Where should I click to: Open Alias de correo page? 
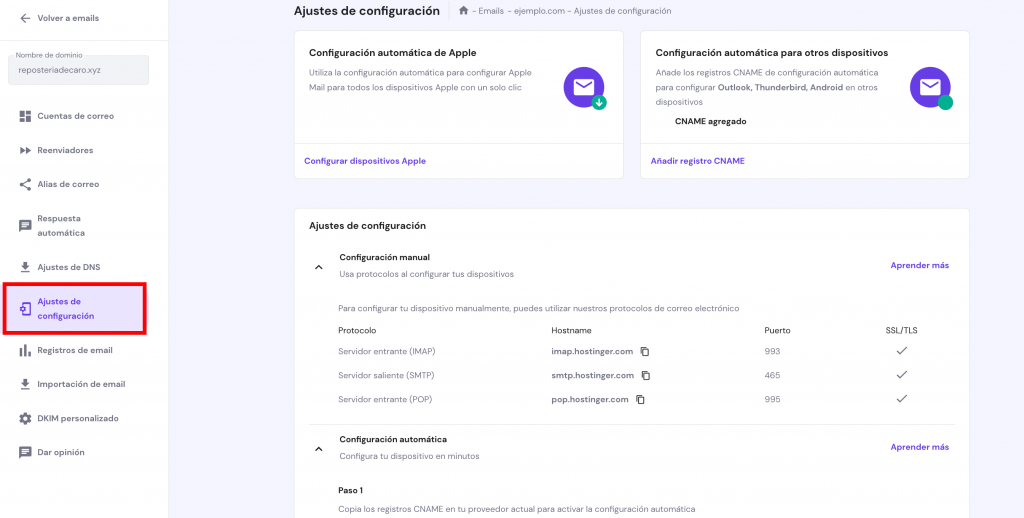coord(68,184)
